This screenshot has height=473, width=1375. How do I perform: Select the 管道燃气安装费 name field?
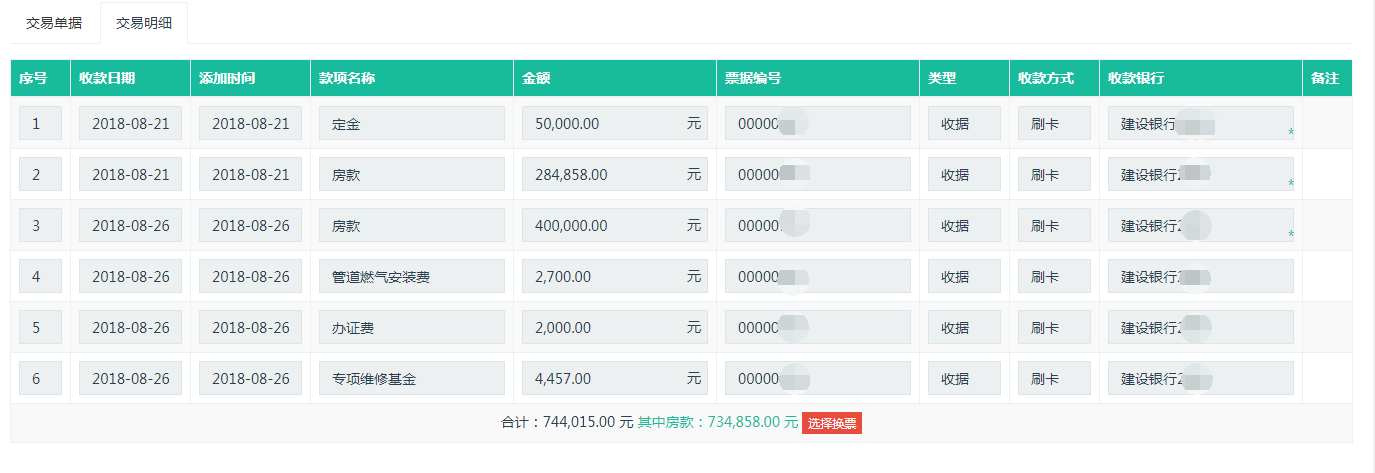tap(411, 277)
